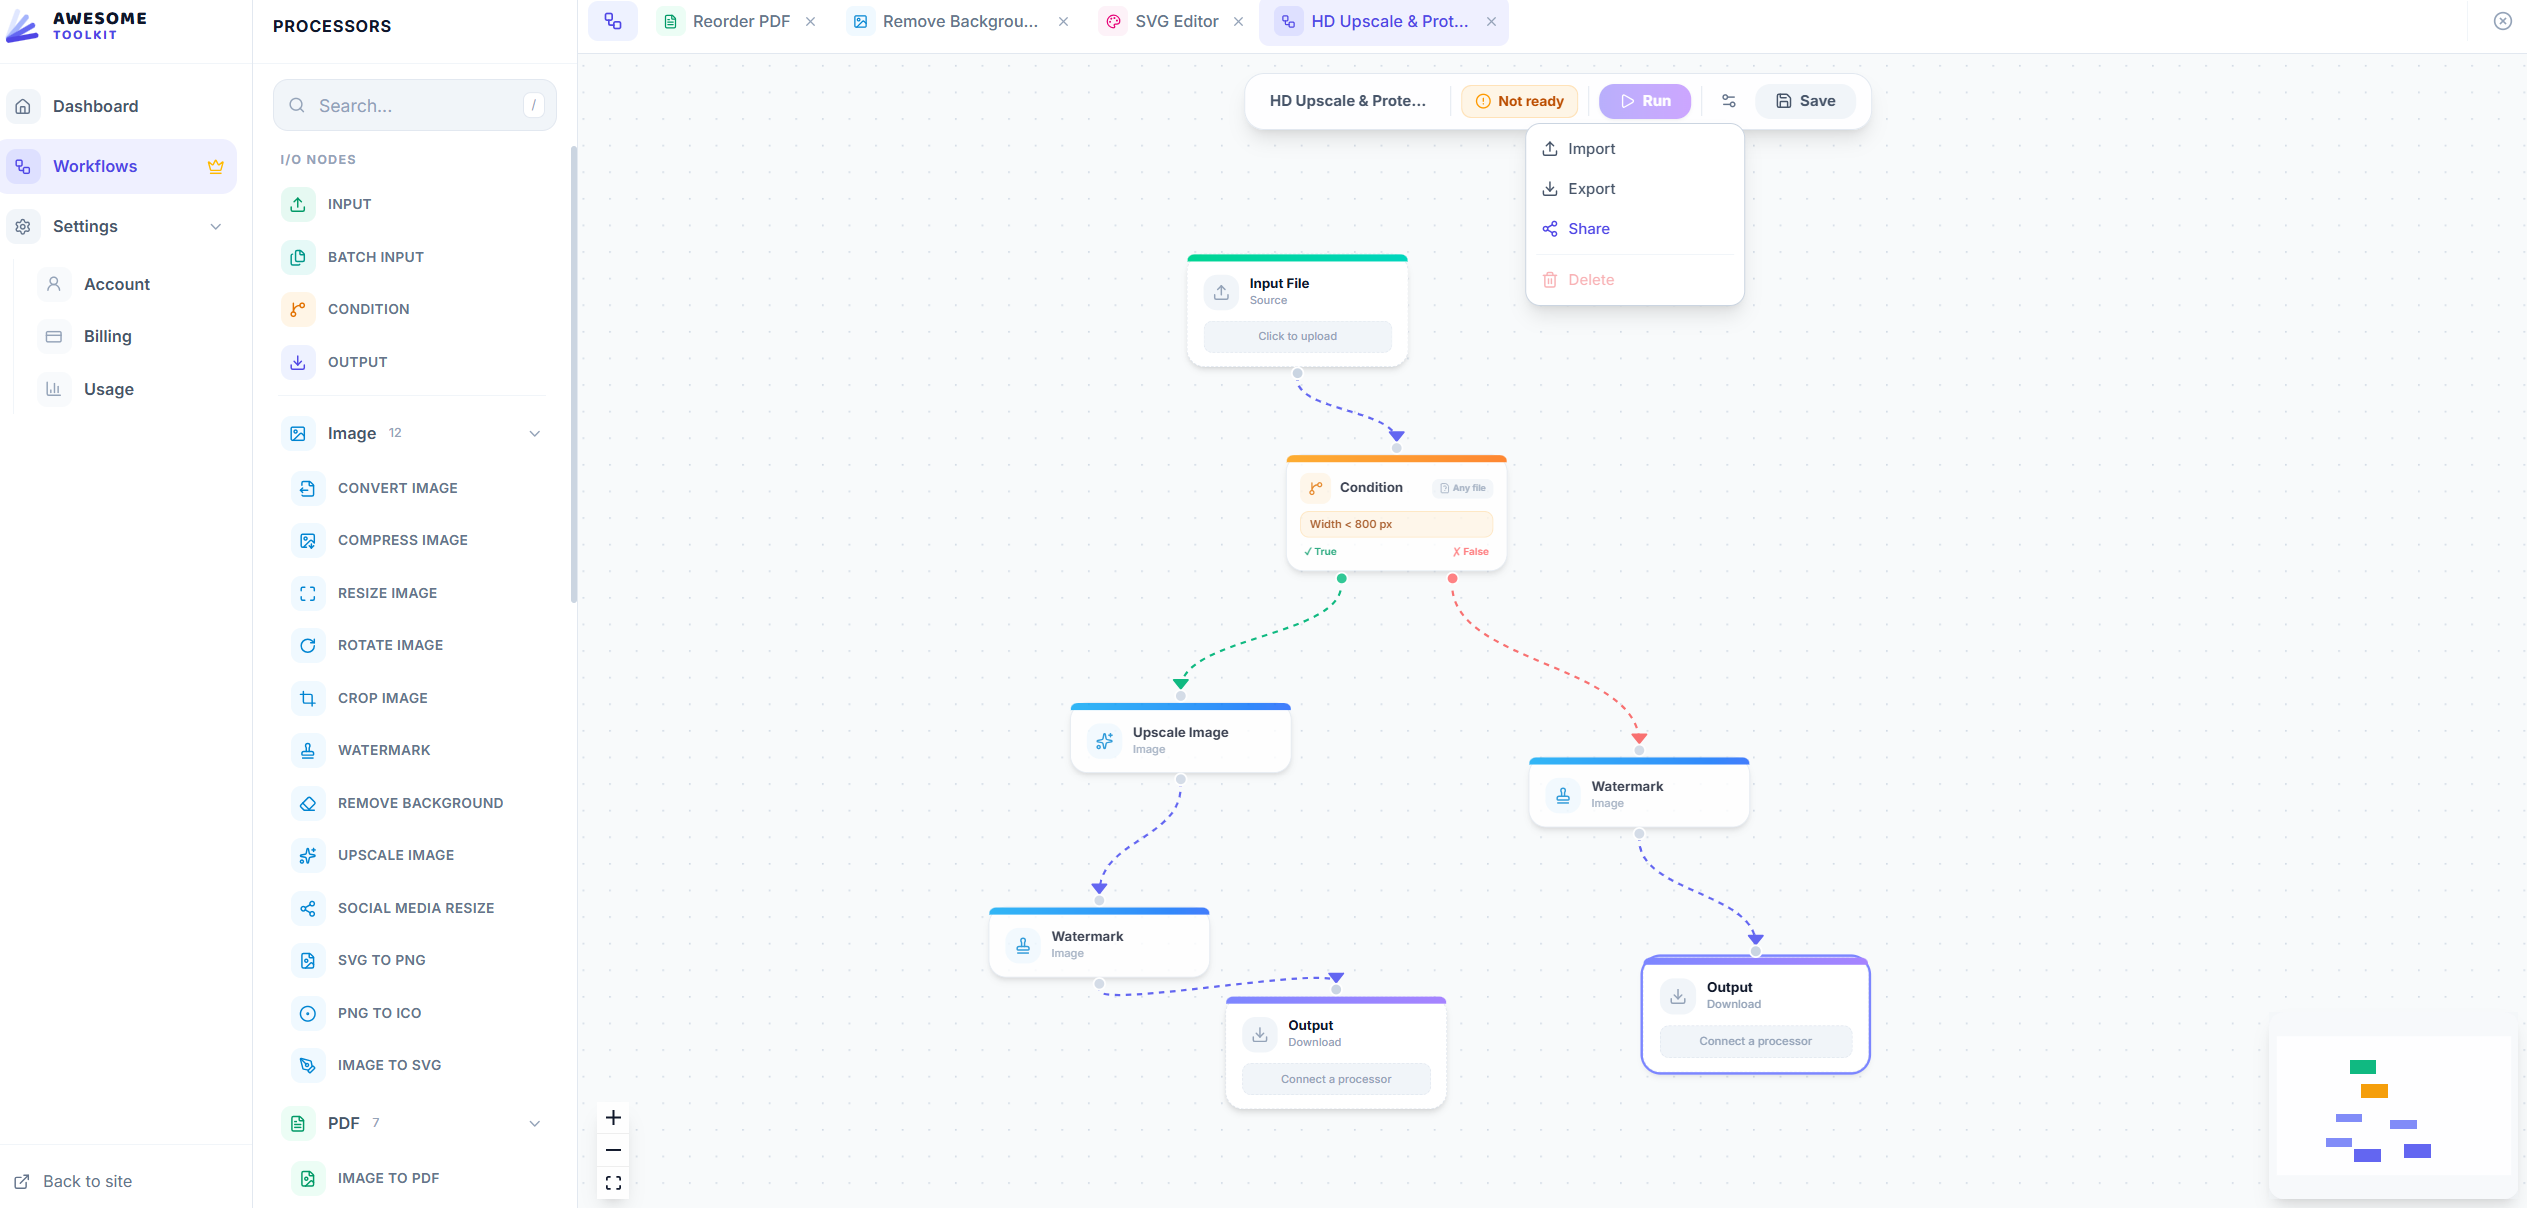Screen dimensions: 2527x1208
Task: Switch to the SVG Editor tab
Action: pos(1175,21)
